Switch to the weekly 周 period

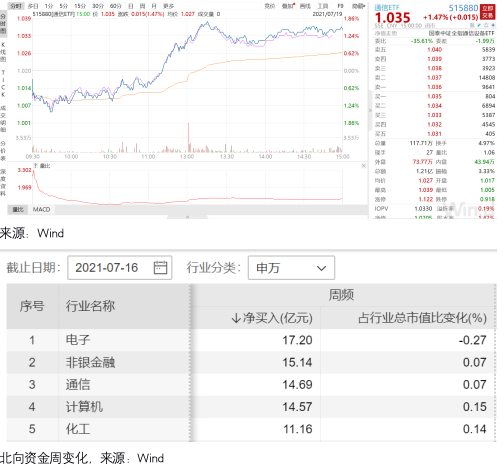[142, 6]
